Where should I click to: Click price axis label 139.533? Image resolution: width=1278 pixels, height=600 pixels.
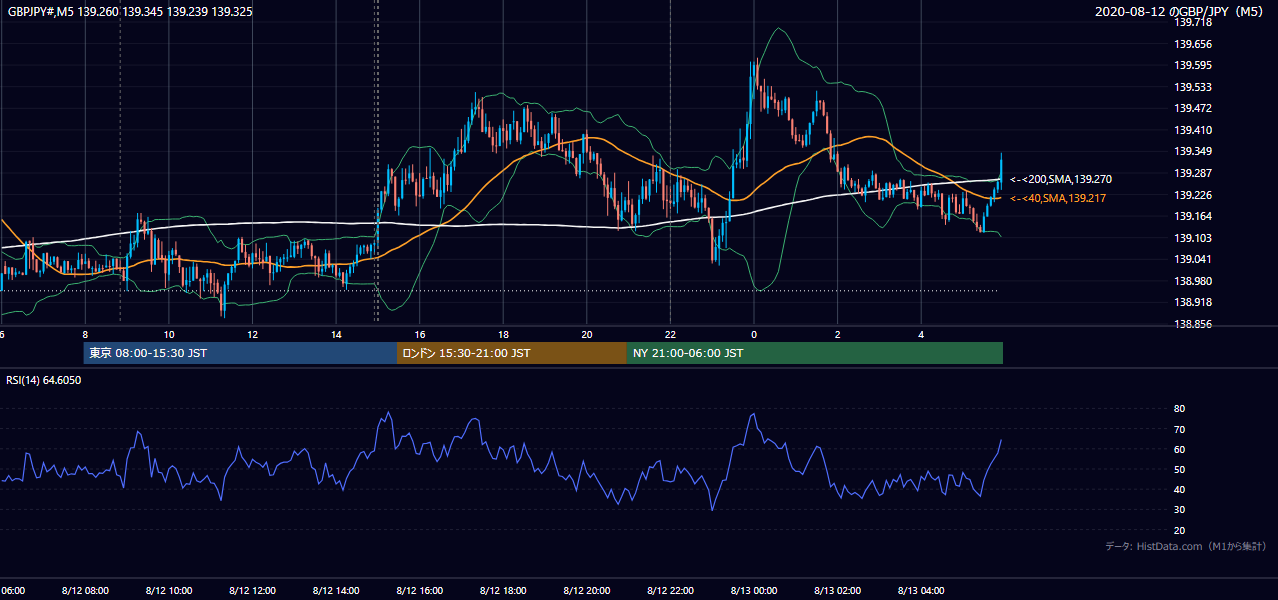(x=1193, y=87)
